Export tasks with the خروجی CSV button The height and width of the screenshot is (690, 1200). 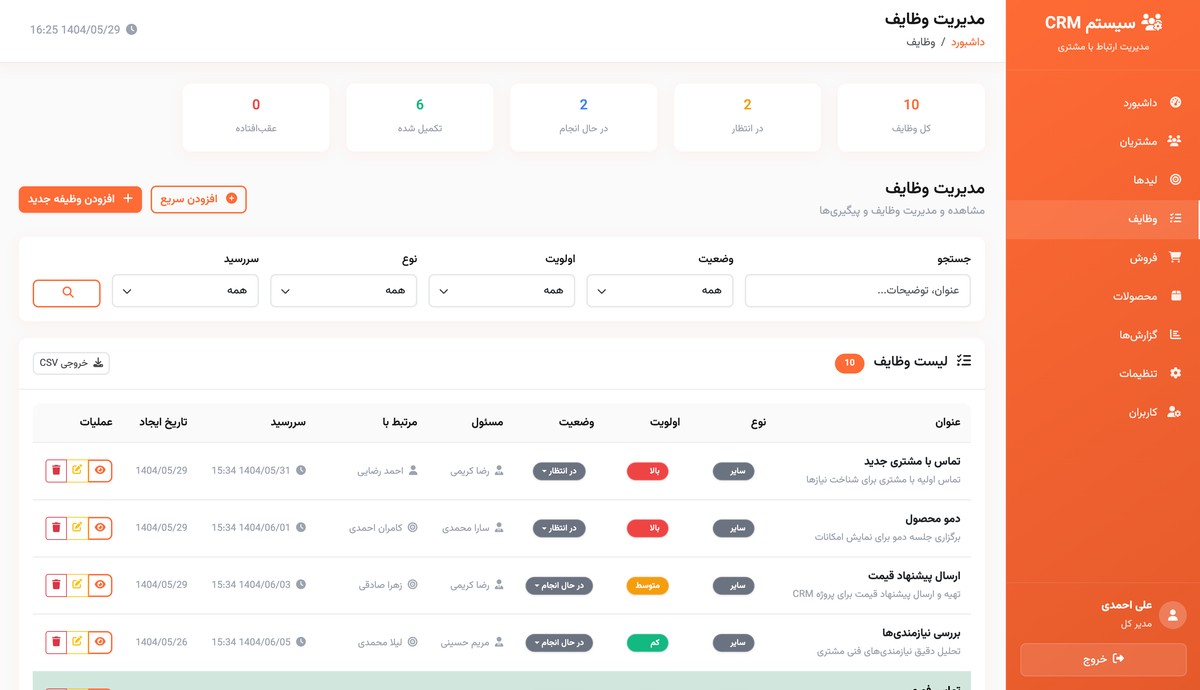click(x=70, y=363)
